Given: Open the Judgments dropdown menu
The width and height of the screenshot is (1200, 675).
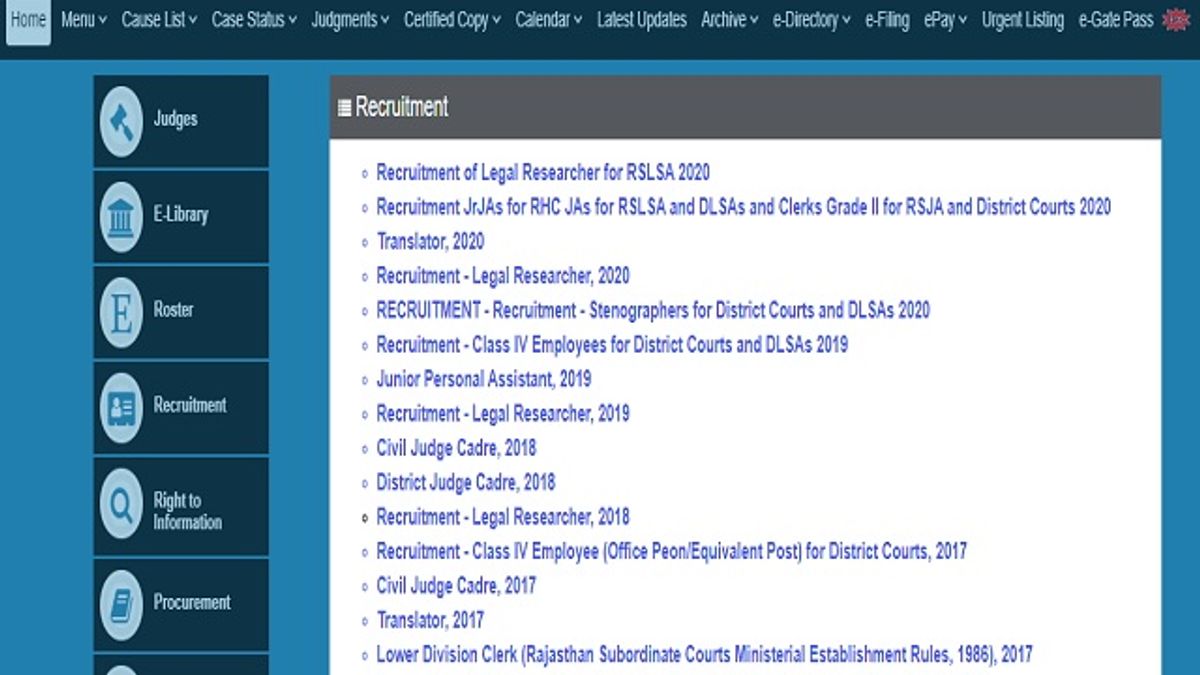Looking at the screenshot, I should click(x=350, y=20).
